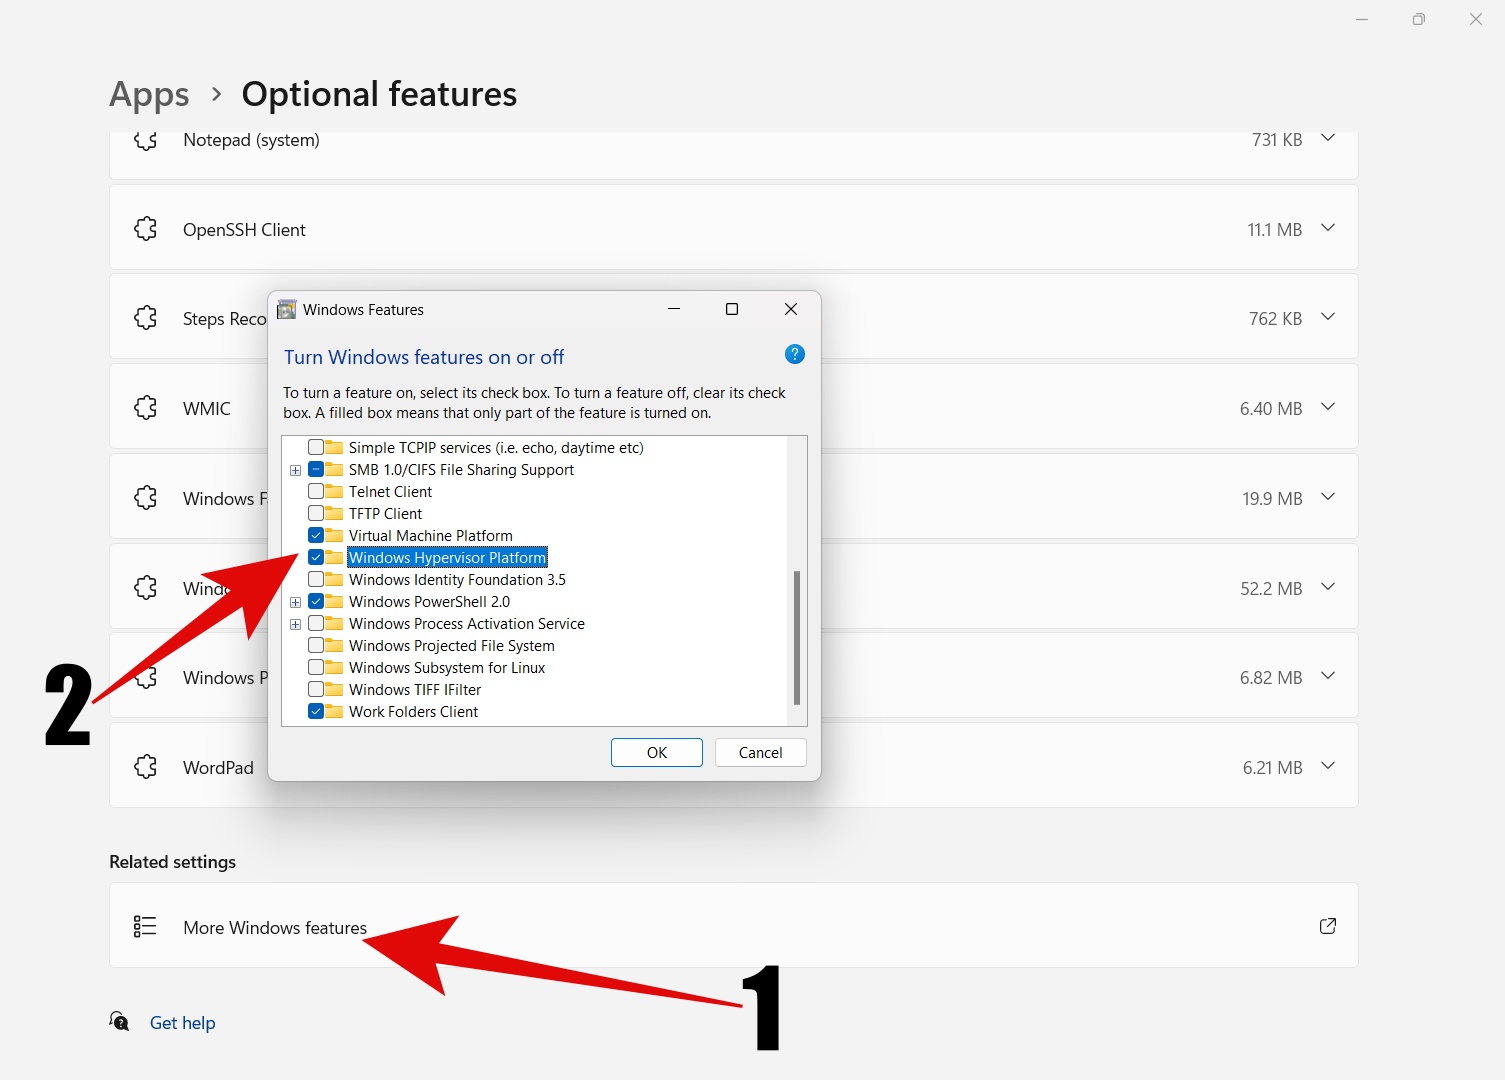Click the folder icon beside Work Folders Client

(334, 711)
